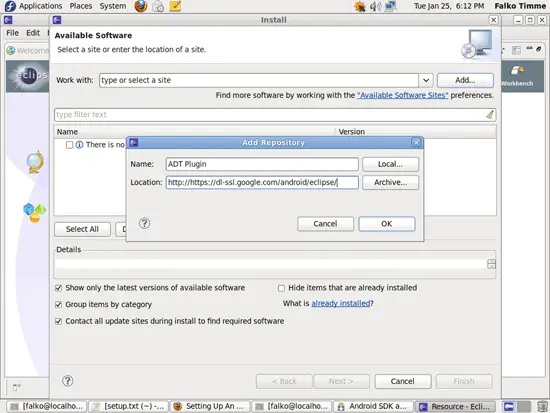Toggle Show only the latest versions checkbox
550x413 pixels.
click(59, 288)
